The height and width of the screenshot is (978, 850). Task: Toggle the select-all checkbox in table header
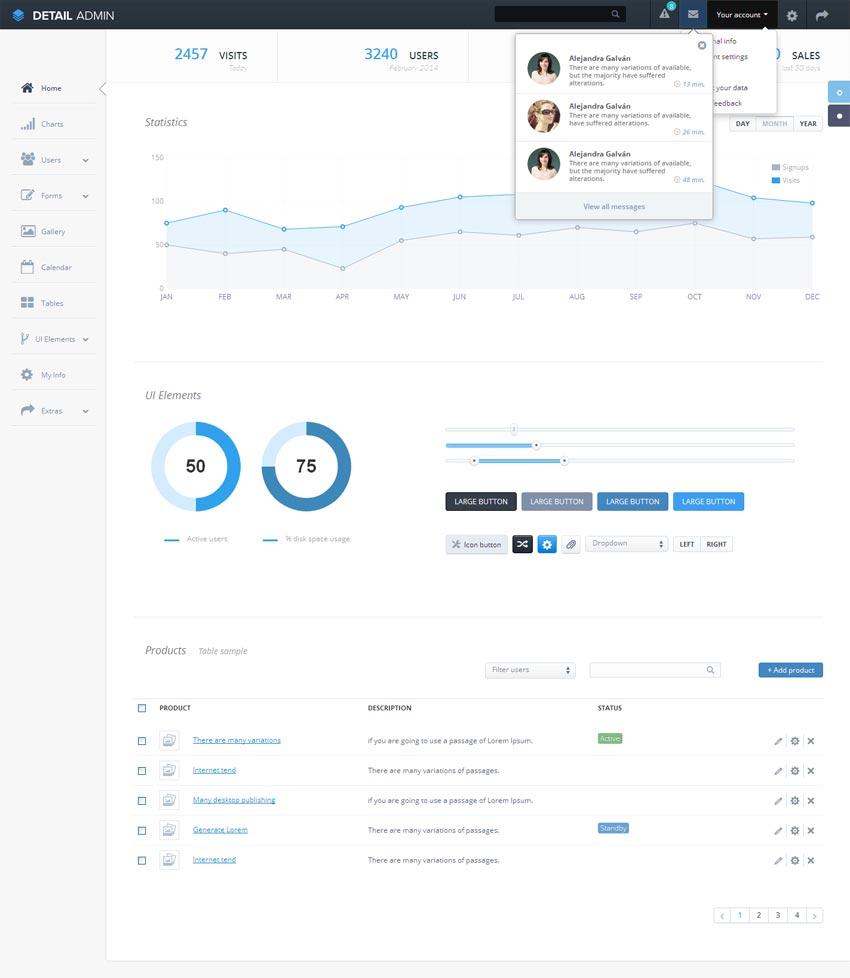click(x=142, y=708)
